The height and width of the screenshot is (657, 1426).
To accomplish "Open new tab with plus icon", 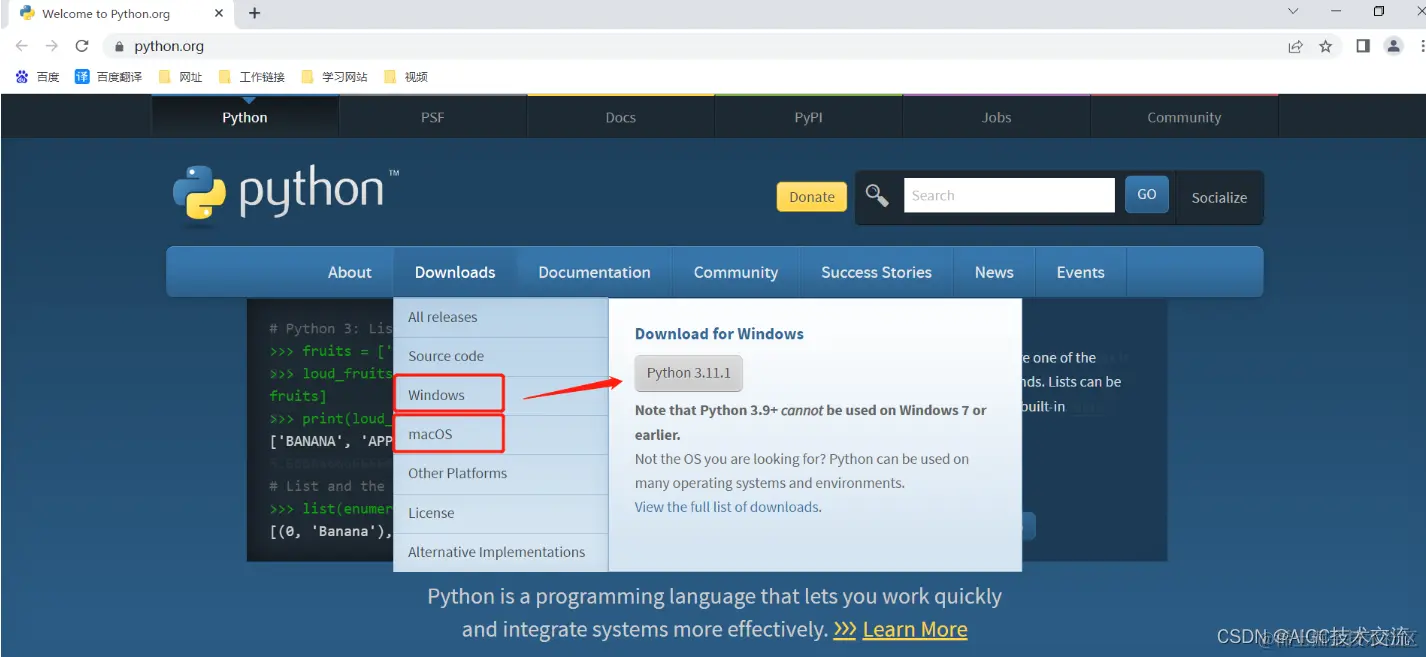I will [254, 13].
